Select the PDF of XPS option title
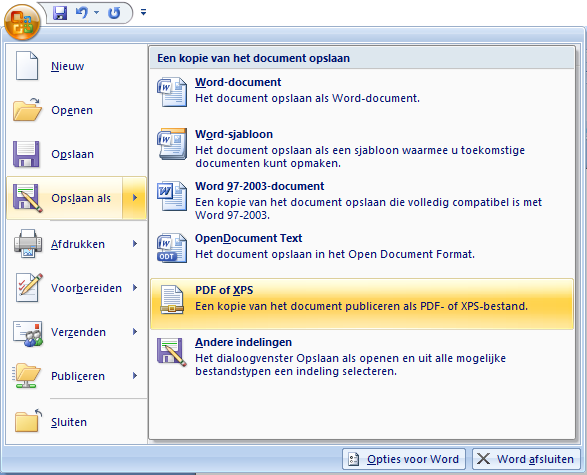Image resolution: width=587 pixels, height=475 pixels. coord(224,290)
